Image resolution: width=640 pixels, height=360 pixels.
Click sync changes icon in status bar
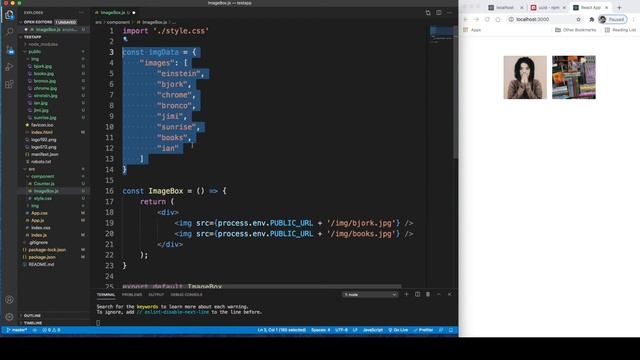pos(35,330)
